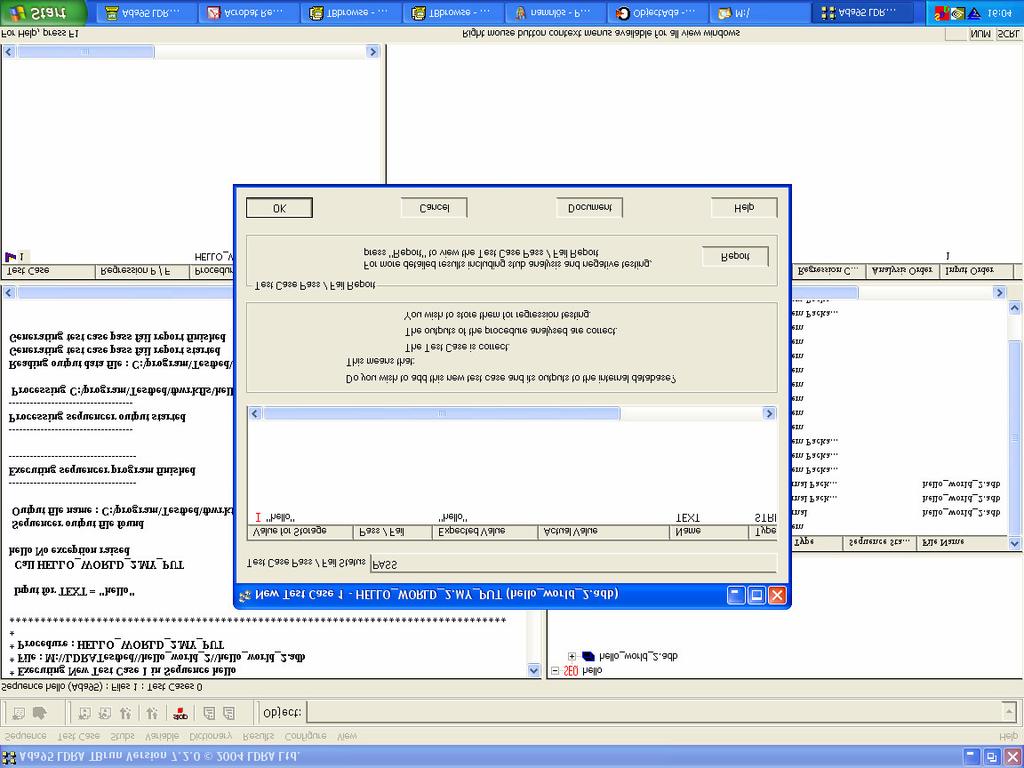Screen dimensions: 1024x768
Task: Click the document icon just right of Stop
Action: (209, 713)
